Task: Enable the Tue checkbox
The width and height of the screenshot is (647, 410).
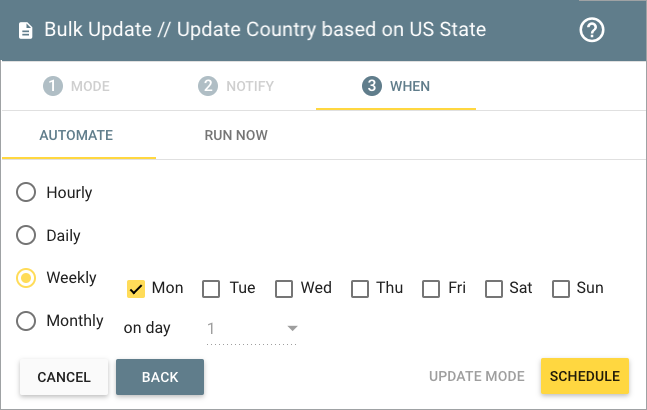Action: point(211,289)
